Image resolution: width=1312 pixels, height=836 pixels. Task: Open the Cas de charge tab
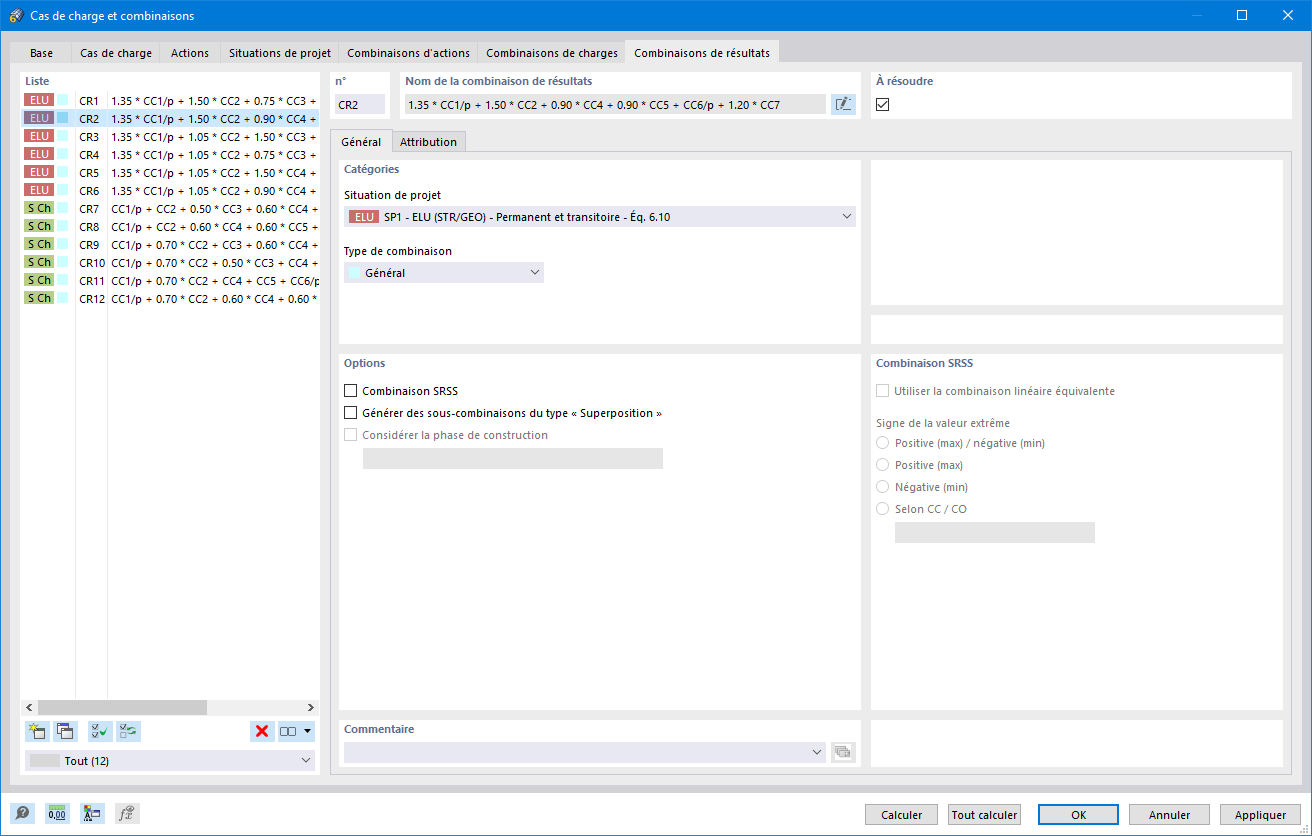pyautogui.click(x=115, y=53)
